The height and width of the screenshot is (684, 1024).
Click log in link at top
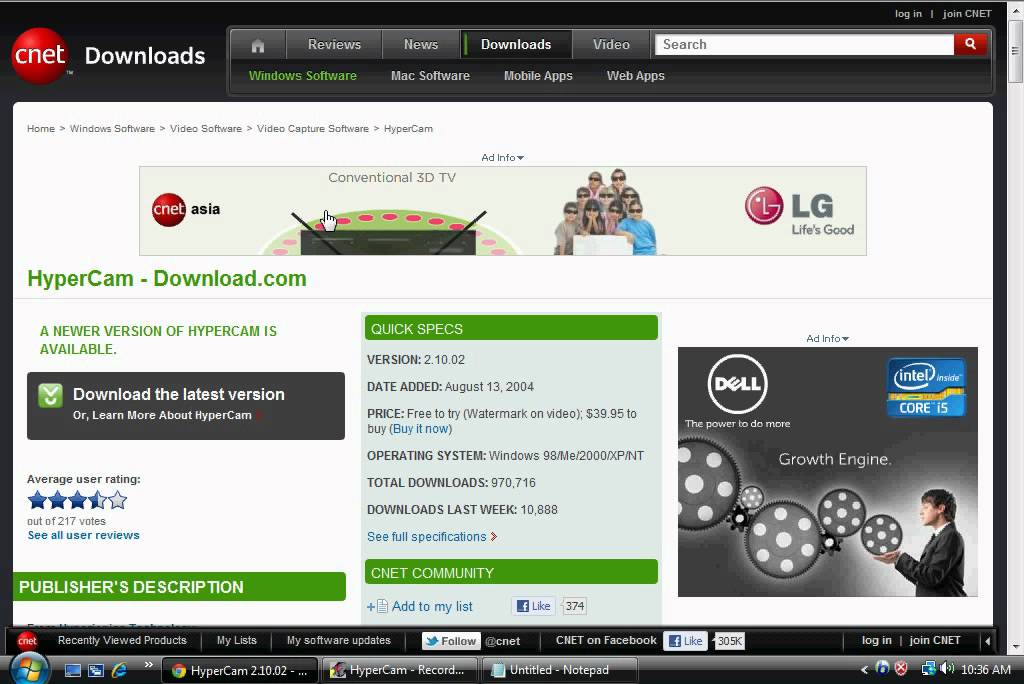[908, 14]
